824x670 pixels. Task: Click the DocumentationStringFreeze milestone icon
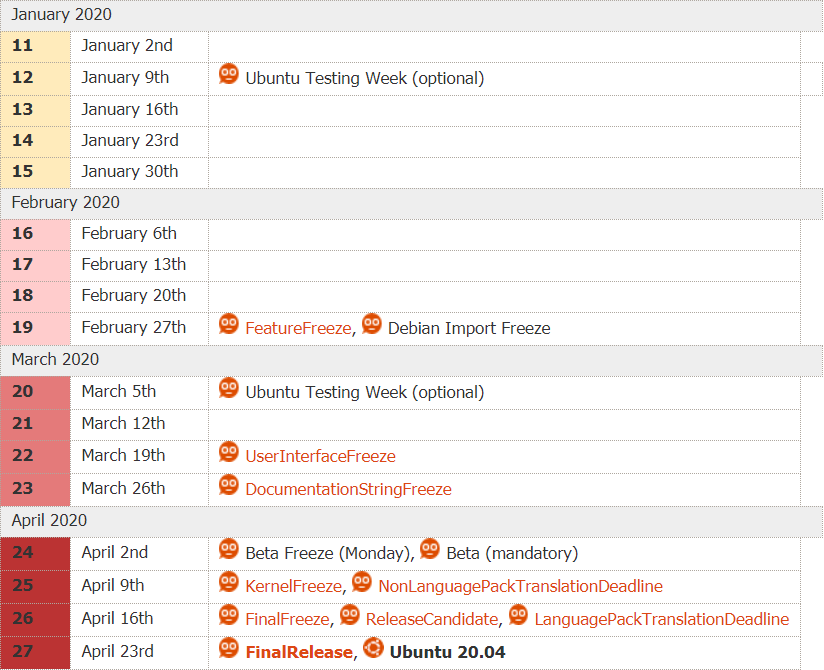coord(228,485)
